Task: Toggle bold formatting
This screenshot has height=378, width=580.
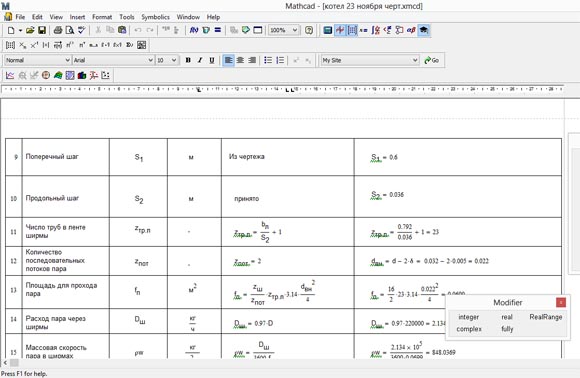Action: point(188,60)
